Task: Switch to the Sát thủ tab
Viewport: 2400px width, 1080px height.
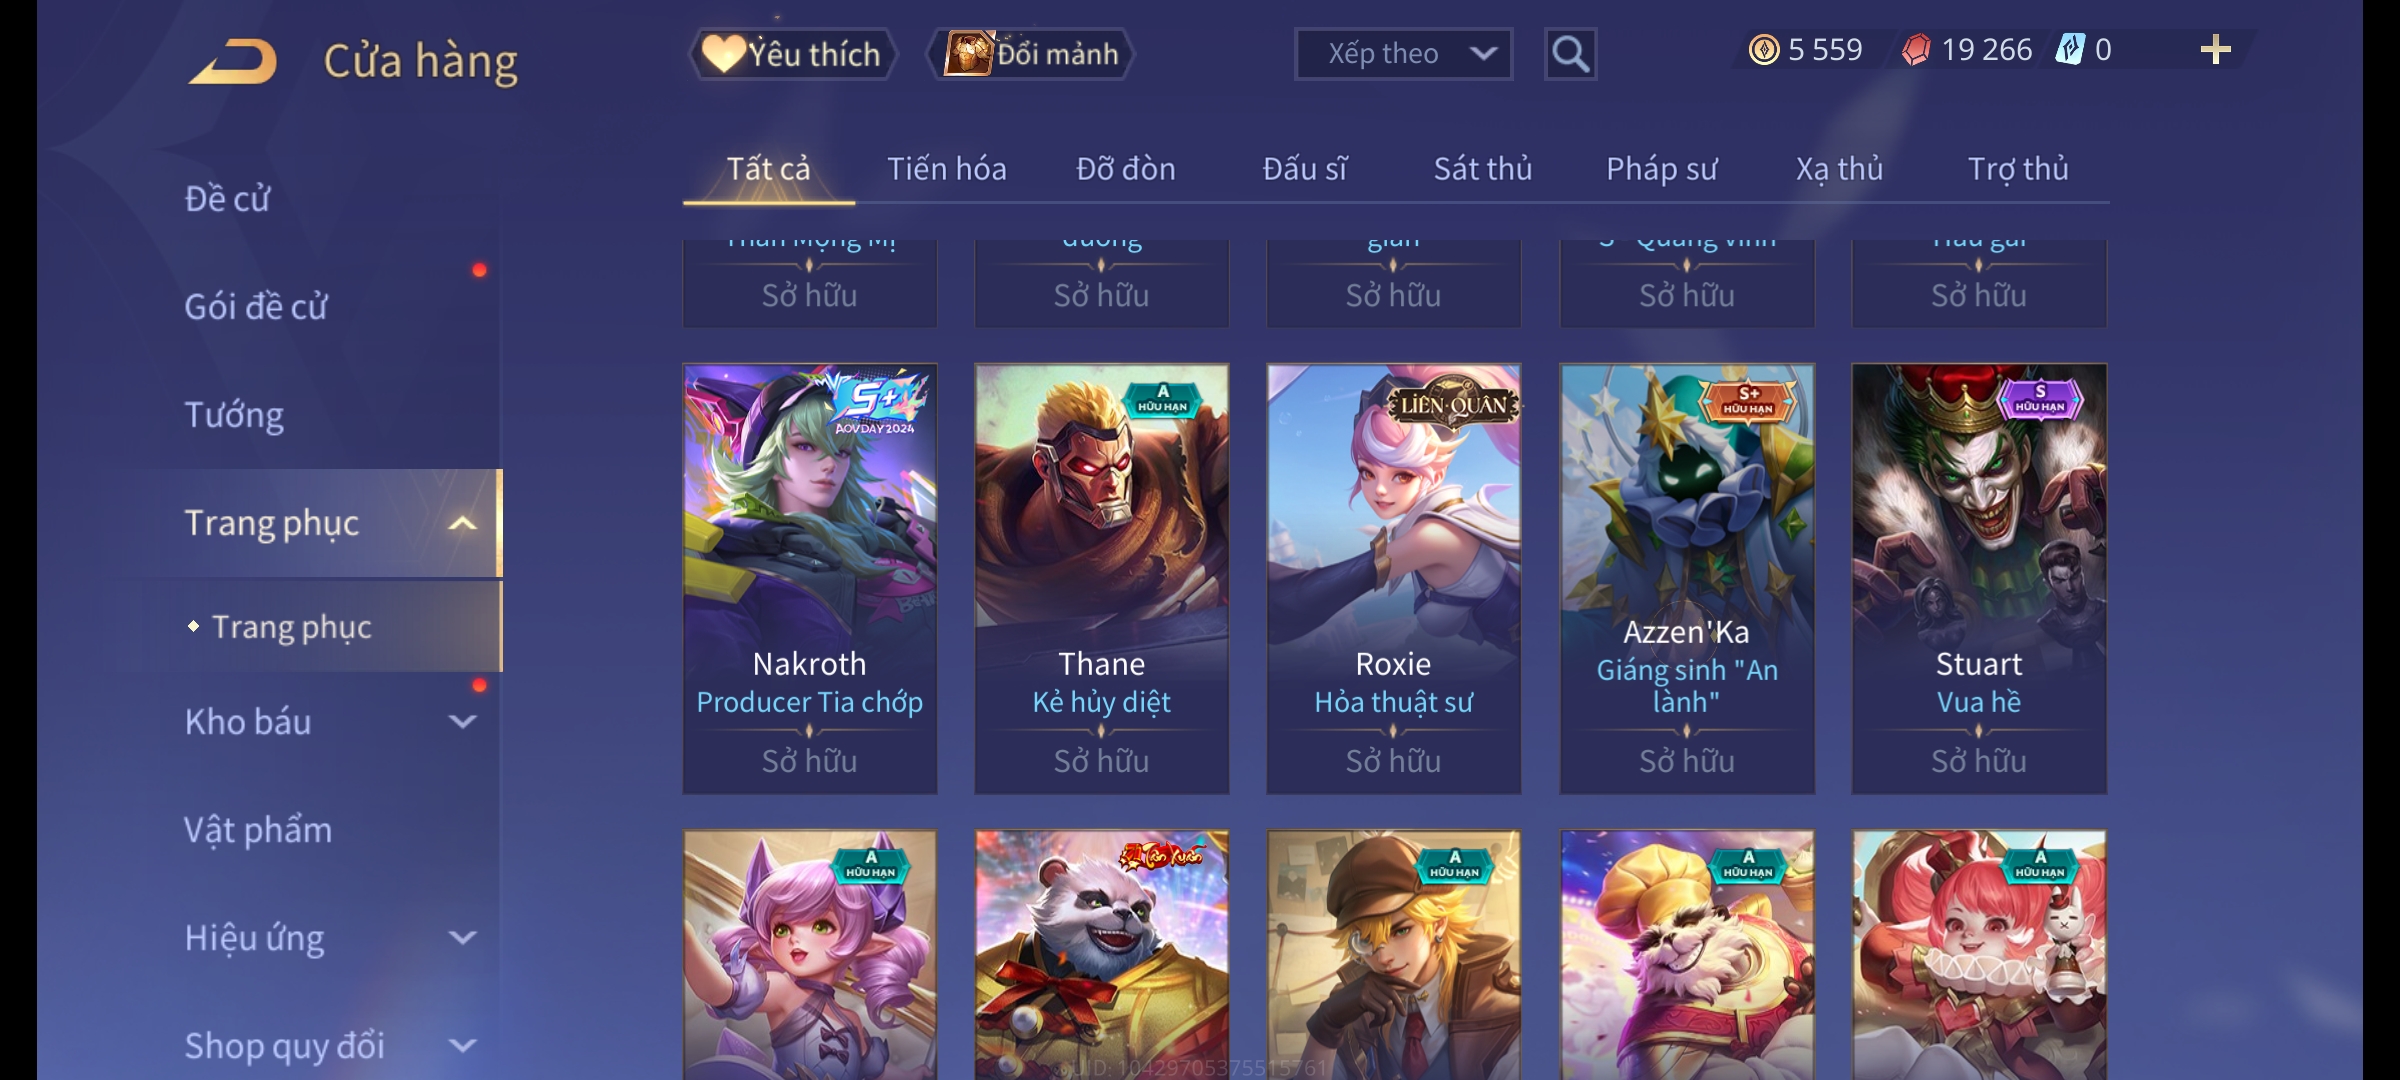Action: [1483, 169]
